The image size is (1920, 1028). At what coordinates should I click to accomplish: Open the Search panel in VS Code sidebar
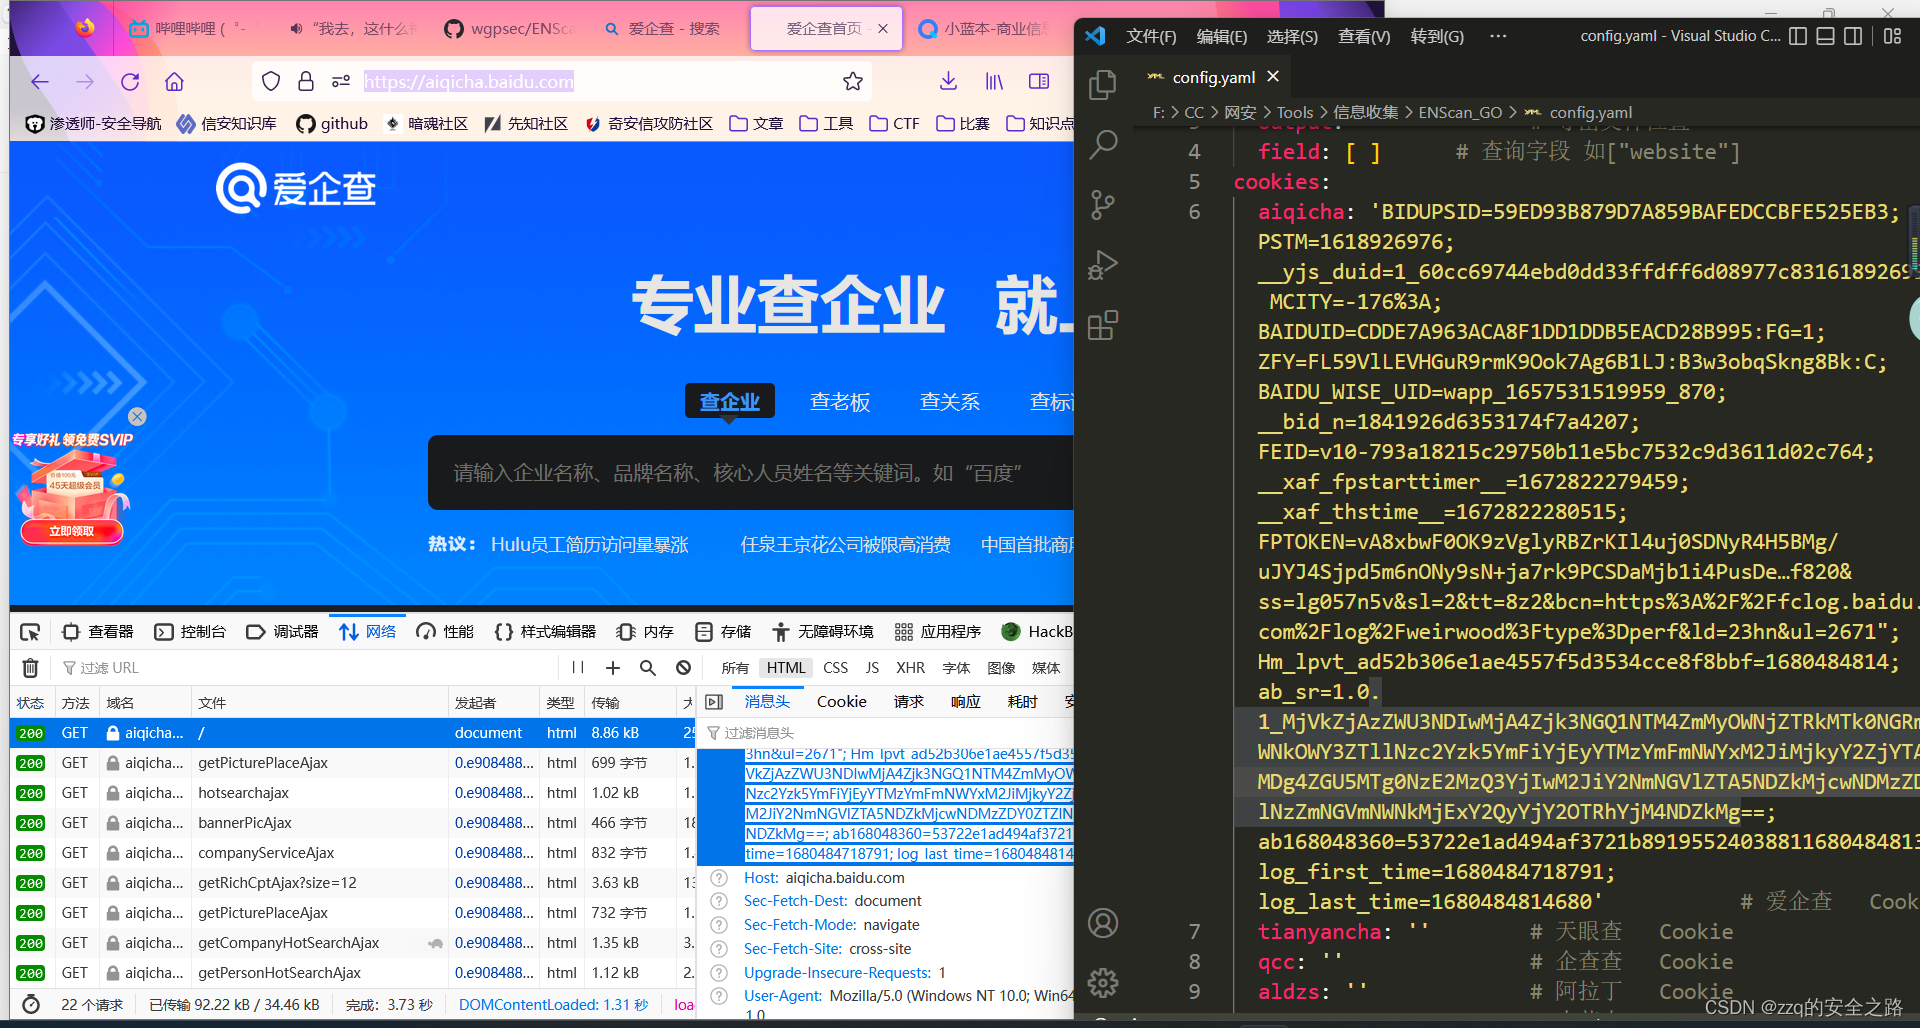[x=1103, y=145]
